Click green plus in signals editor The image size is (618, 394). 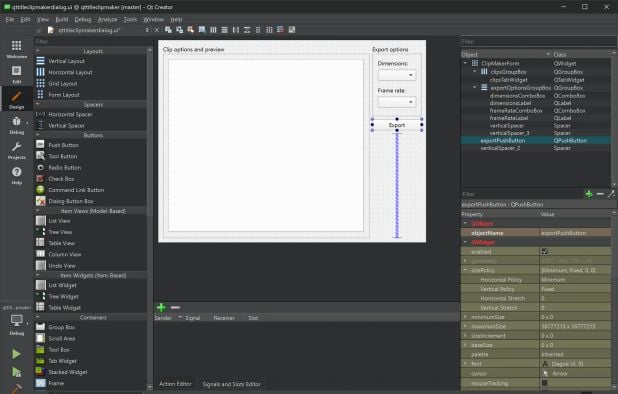pyautogui.click(x=161, y=307)
